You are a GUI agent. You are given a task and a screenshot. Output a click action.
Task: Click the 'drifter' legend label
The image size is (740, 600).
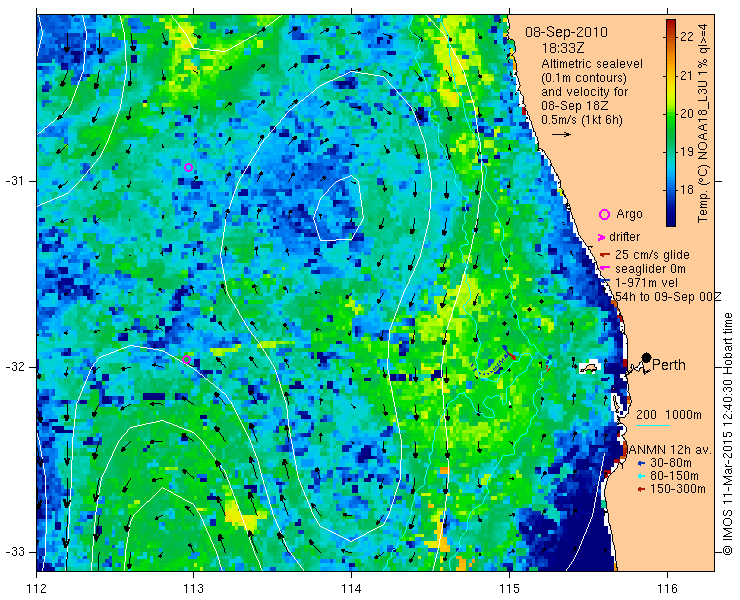coord(624,237)
